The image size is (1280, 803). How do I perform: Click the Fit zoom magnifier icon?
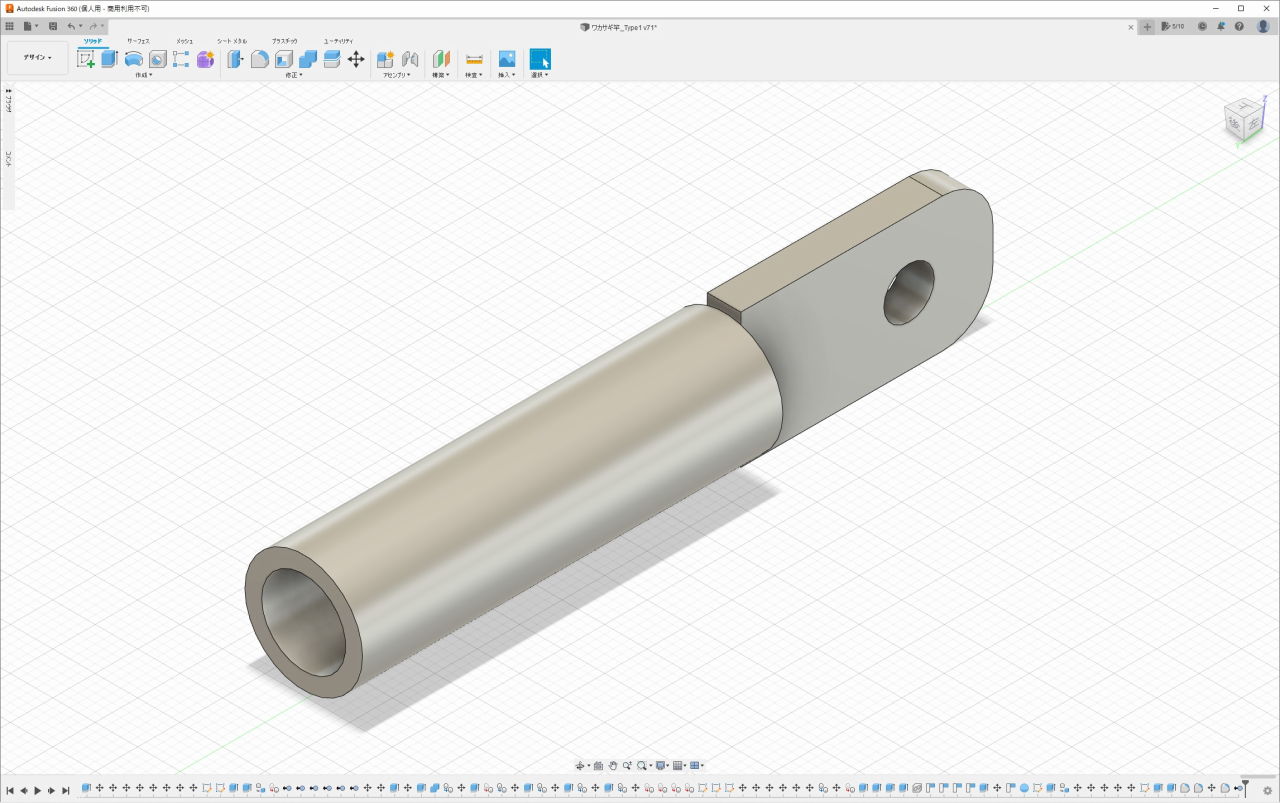pyautogui.click(x=642, y=766)
